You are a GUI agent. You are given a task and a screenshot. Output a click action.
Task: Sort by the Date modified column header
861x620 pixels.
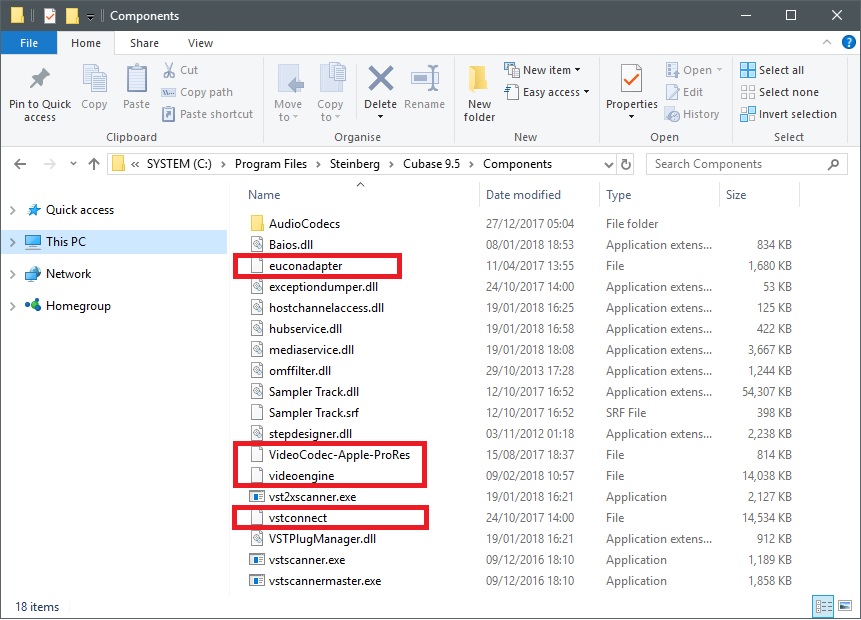pos(523,194)
